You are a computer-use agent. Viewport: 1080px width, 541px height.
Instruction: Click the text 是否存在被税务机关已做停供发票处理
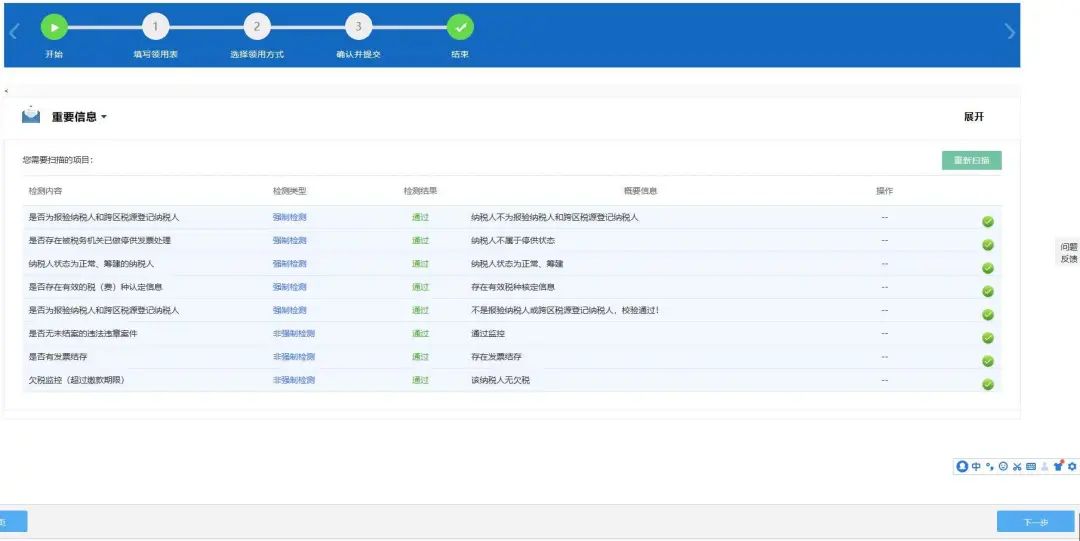[x=99, y=241]
